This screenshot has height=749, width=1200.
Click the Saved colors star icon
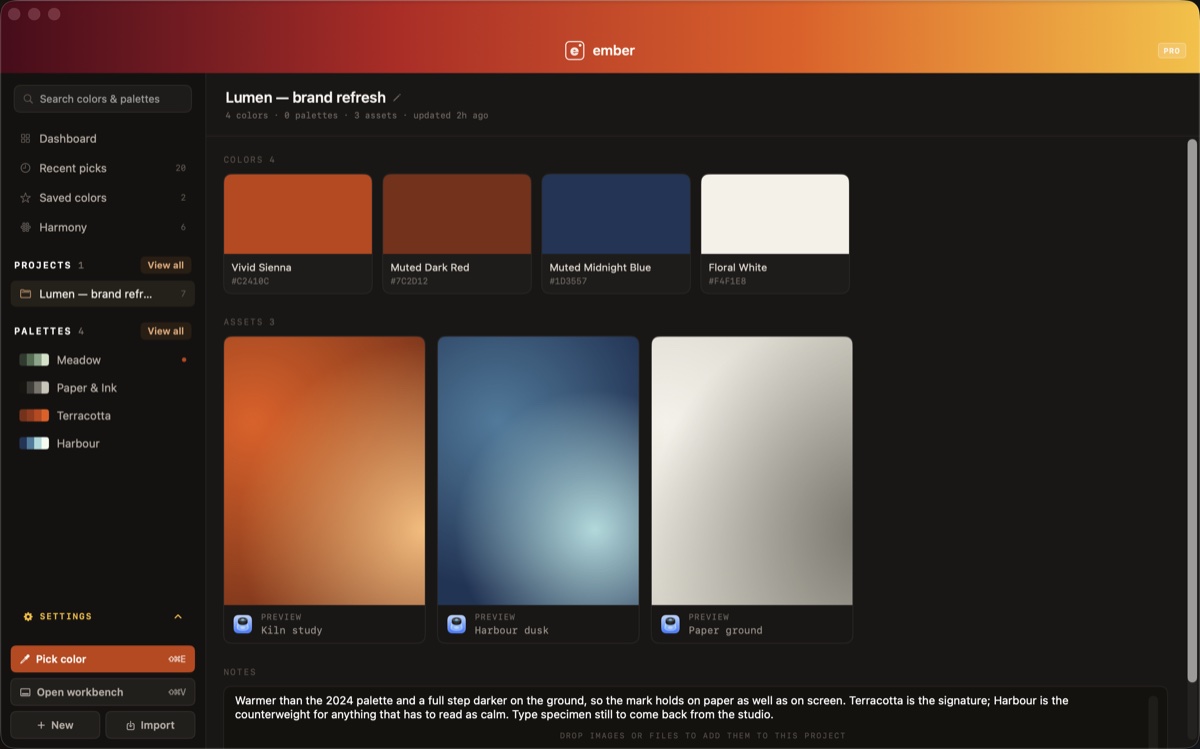[x=25, y=198]
